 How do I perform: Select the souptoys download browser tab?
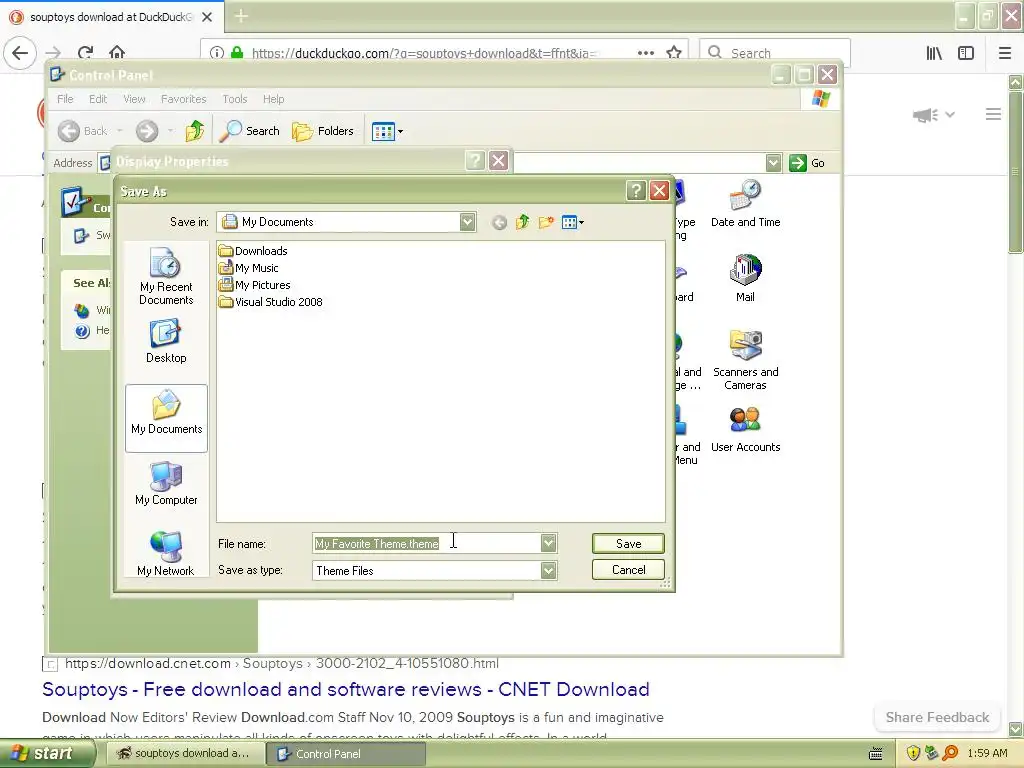[111, 17]
